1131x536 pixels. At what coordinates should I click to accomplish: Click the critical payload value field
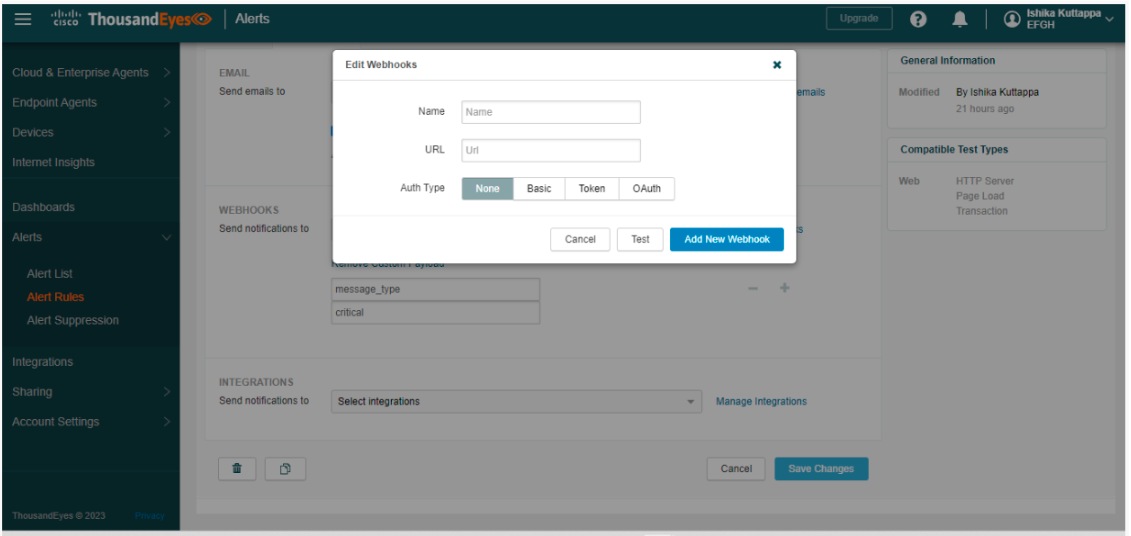pos(436,313)
